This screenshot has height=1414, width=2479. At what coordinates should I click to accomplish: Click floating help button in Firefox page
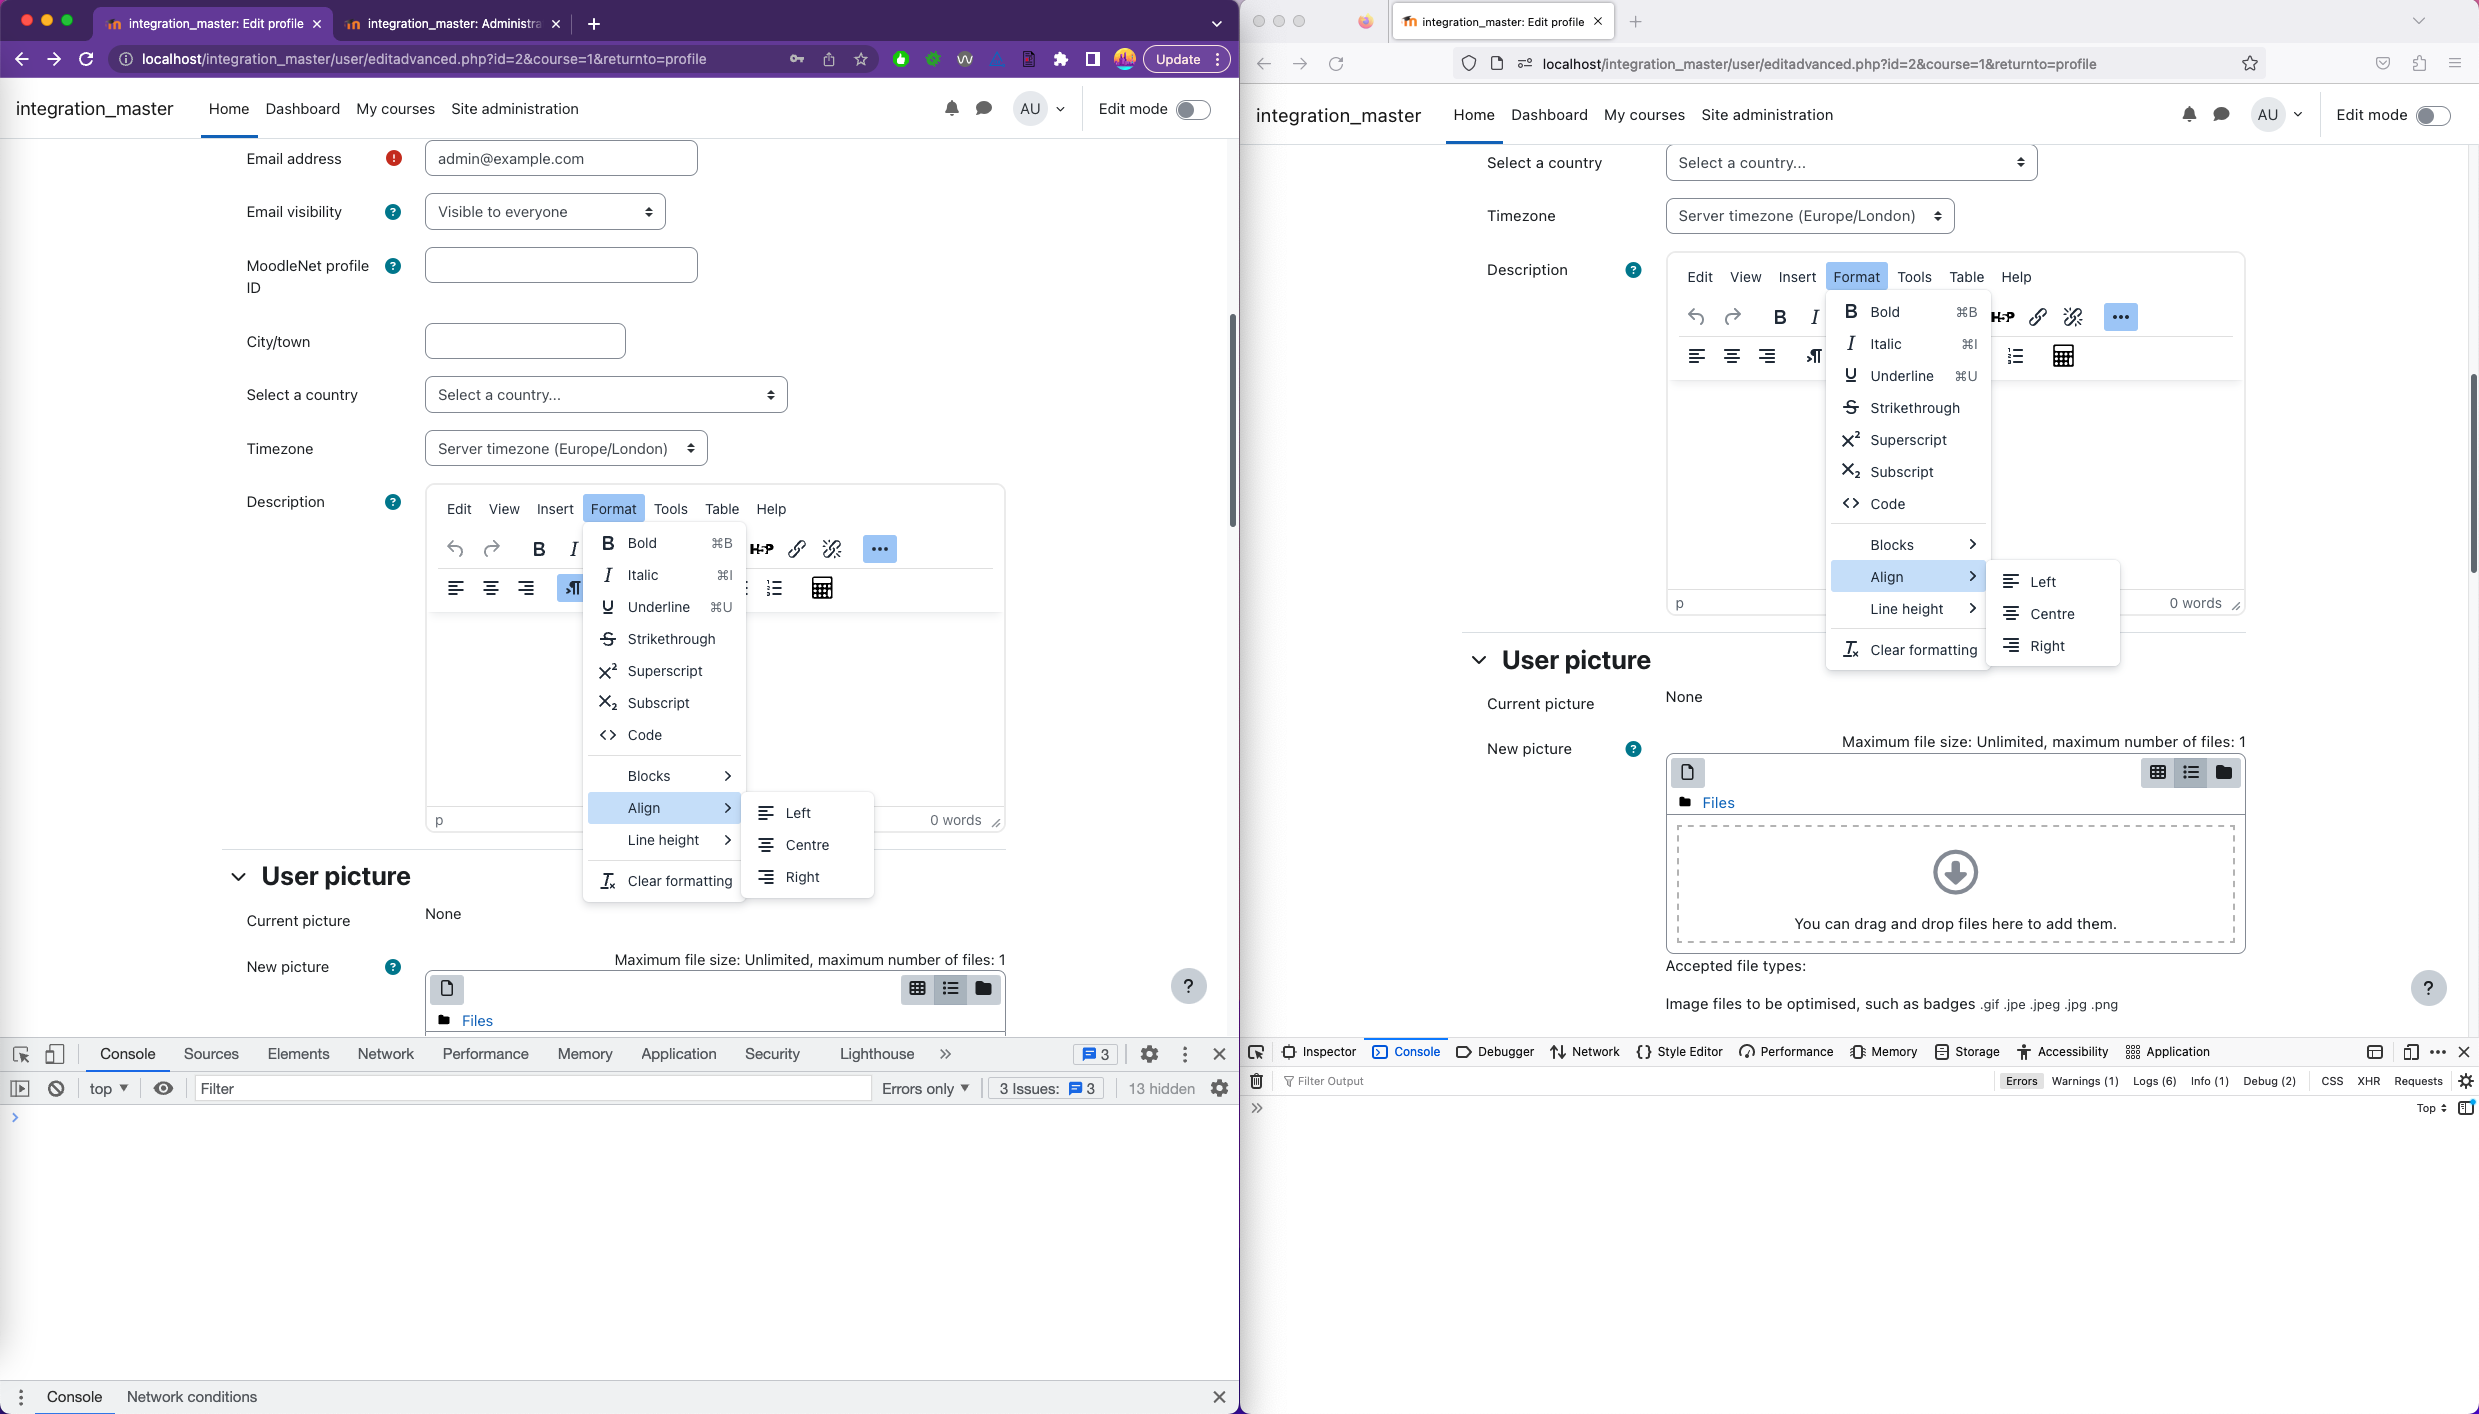coord(2429,988)
